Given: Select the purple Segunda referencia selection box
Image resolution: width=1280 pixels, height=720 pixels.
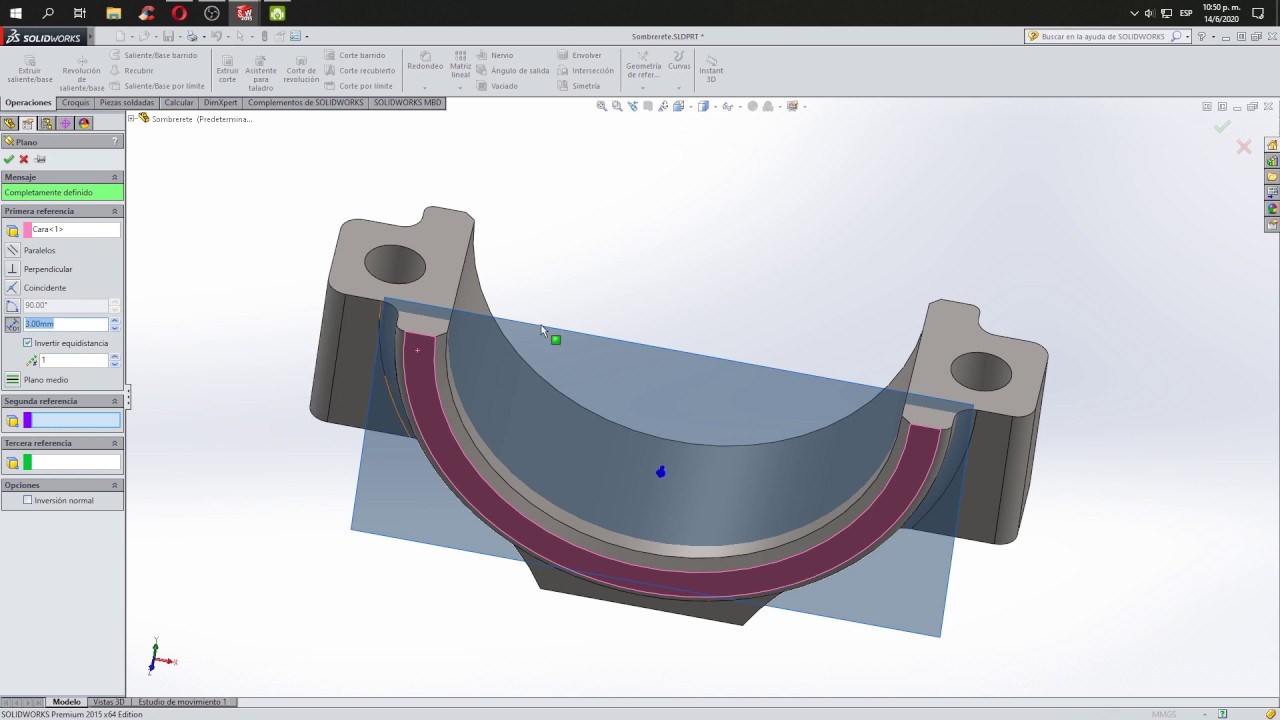Looking at the screenshot, I should 72,421.
